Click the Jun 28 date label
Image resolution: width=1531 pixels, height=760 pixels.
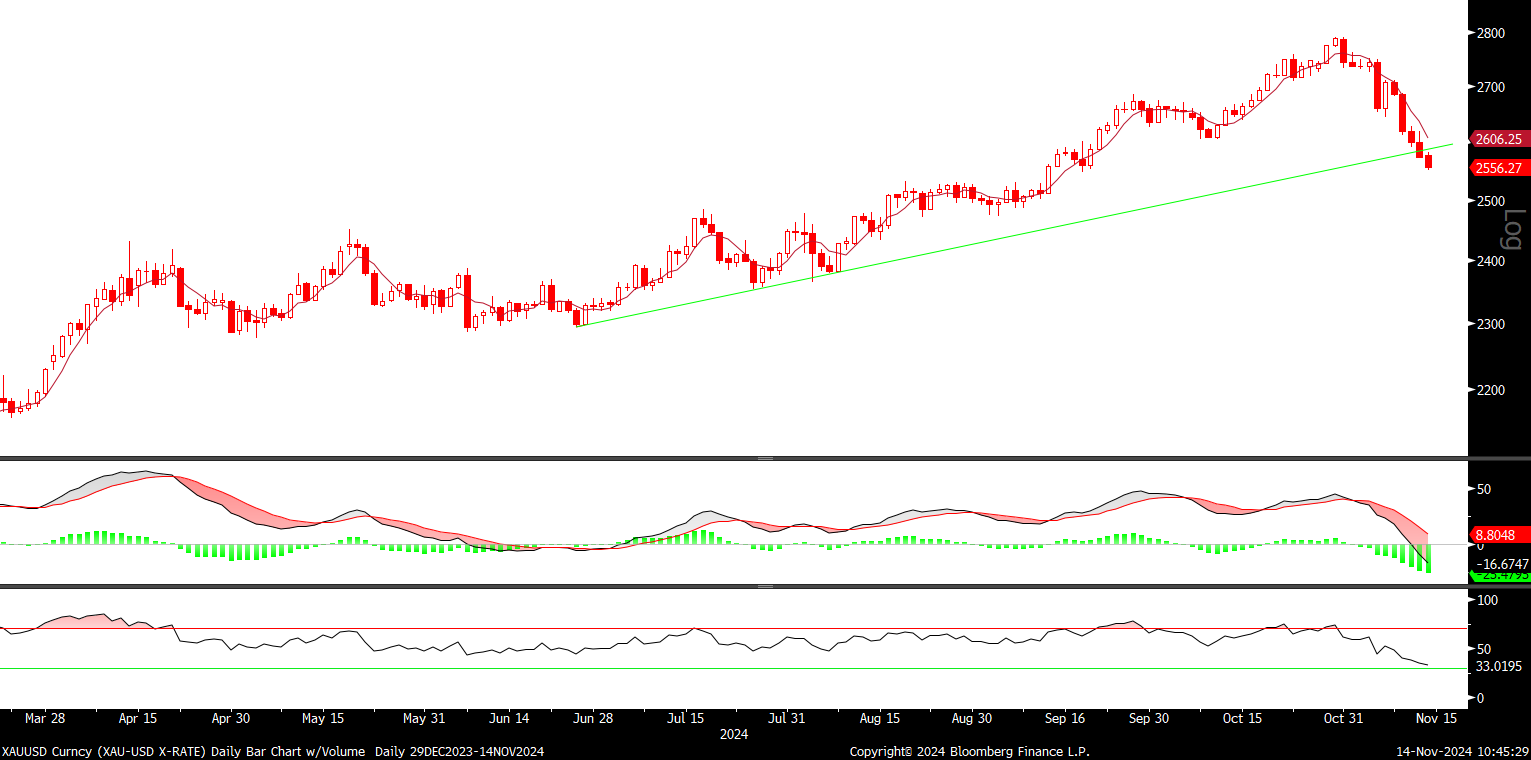(594, 719)
